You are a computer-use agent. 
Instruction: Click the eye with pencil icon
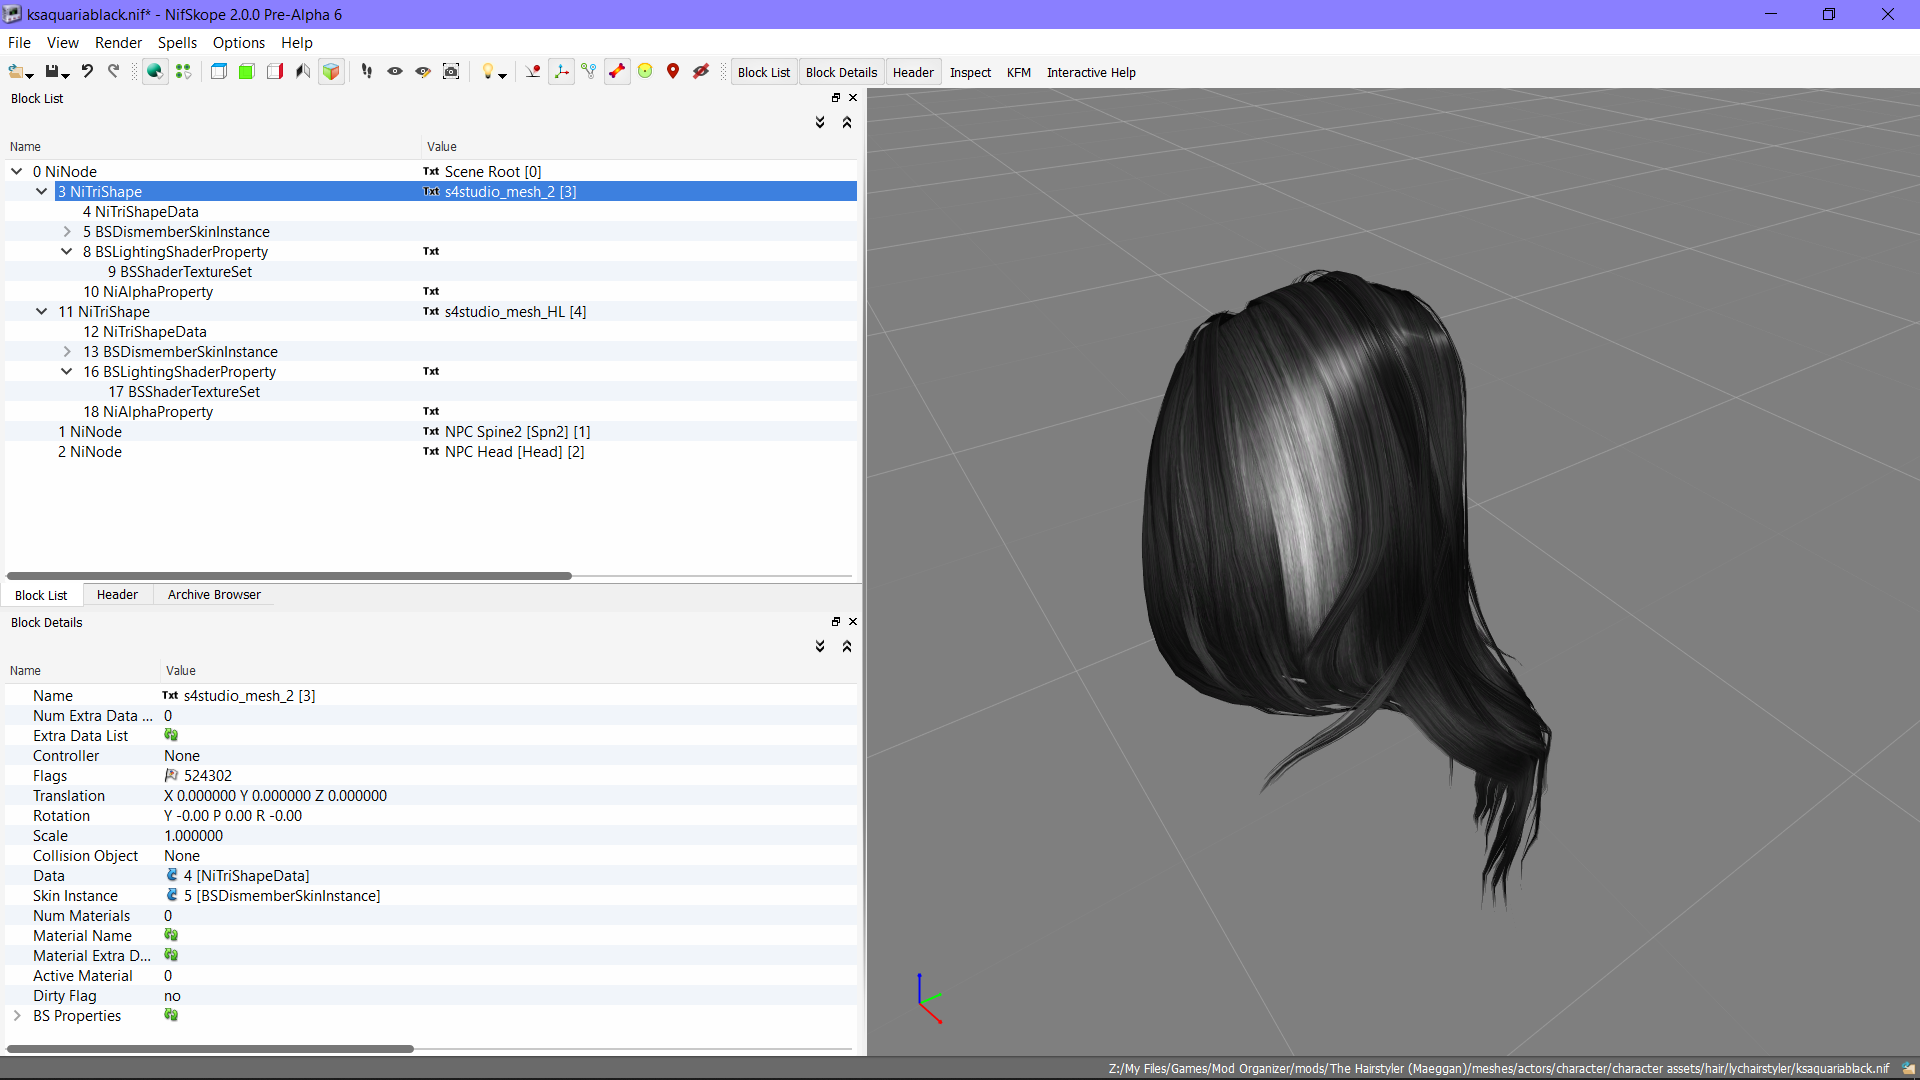423,72
